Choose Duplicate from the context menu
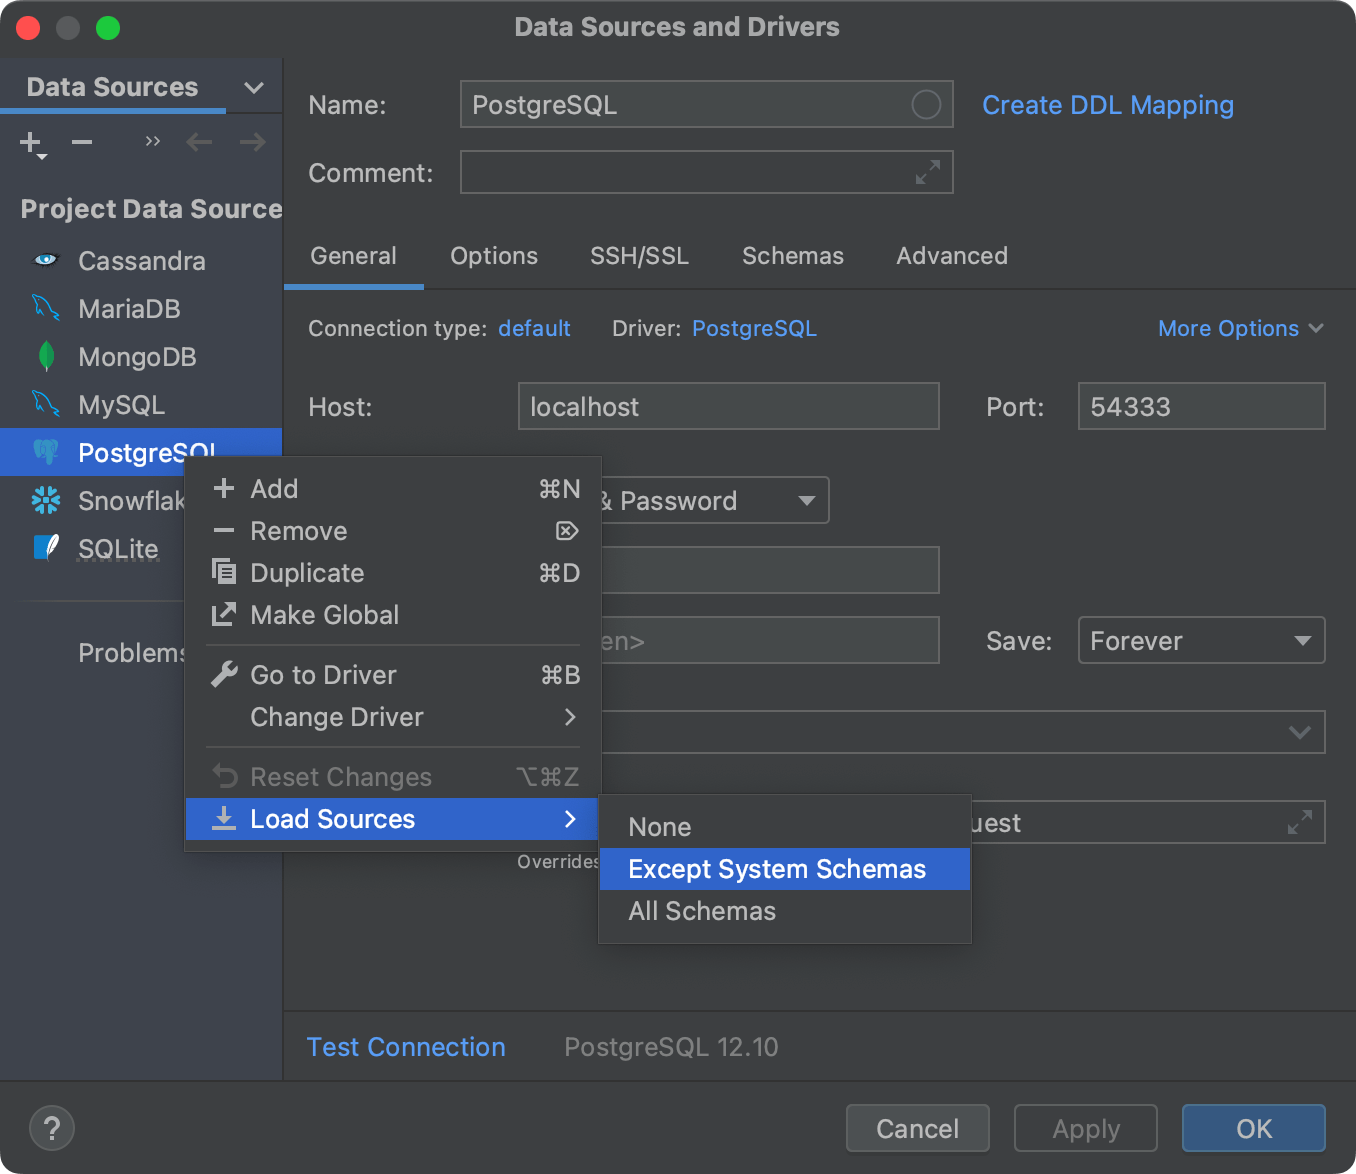The width and height of the screenshot is (1356, 1174). click(x=307, y=573)
